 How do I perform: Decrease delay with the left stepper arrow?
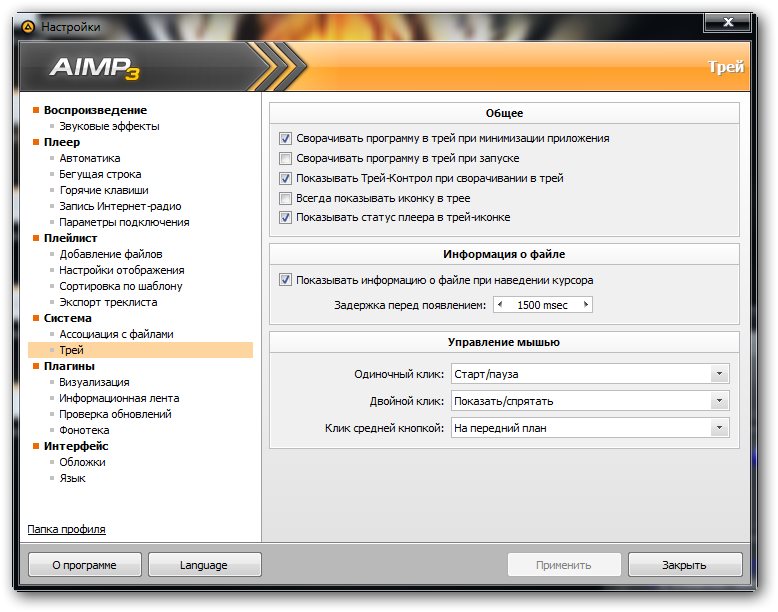click(x=500, y=304)
